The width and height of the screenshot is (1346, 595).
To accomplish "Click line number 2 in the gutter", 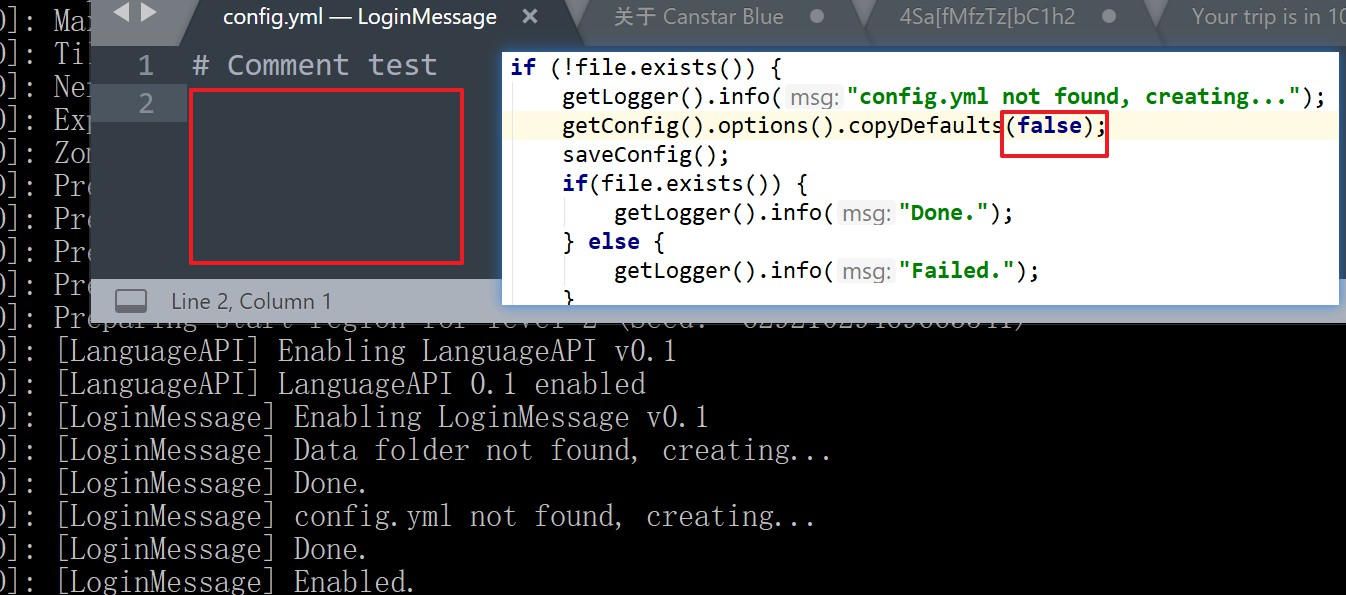I will click(x=146, y=103).
